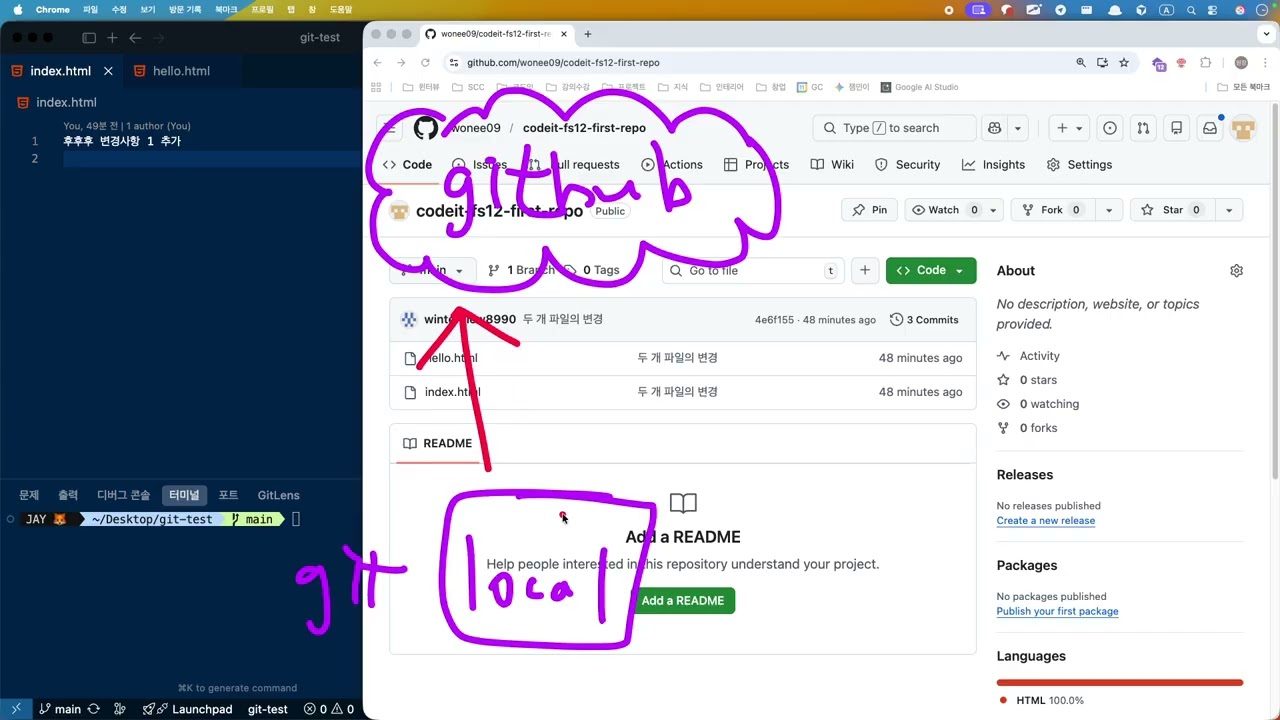Add a file with the plus button

coord(865,270)
